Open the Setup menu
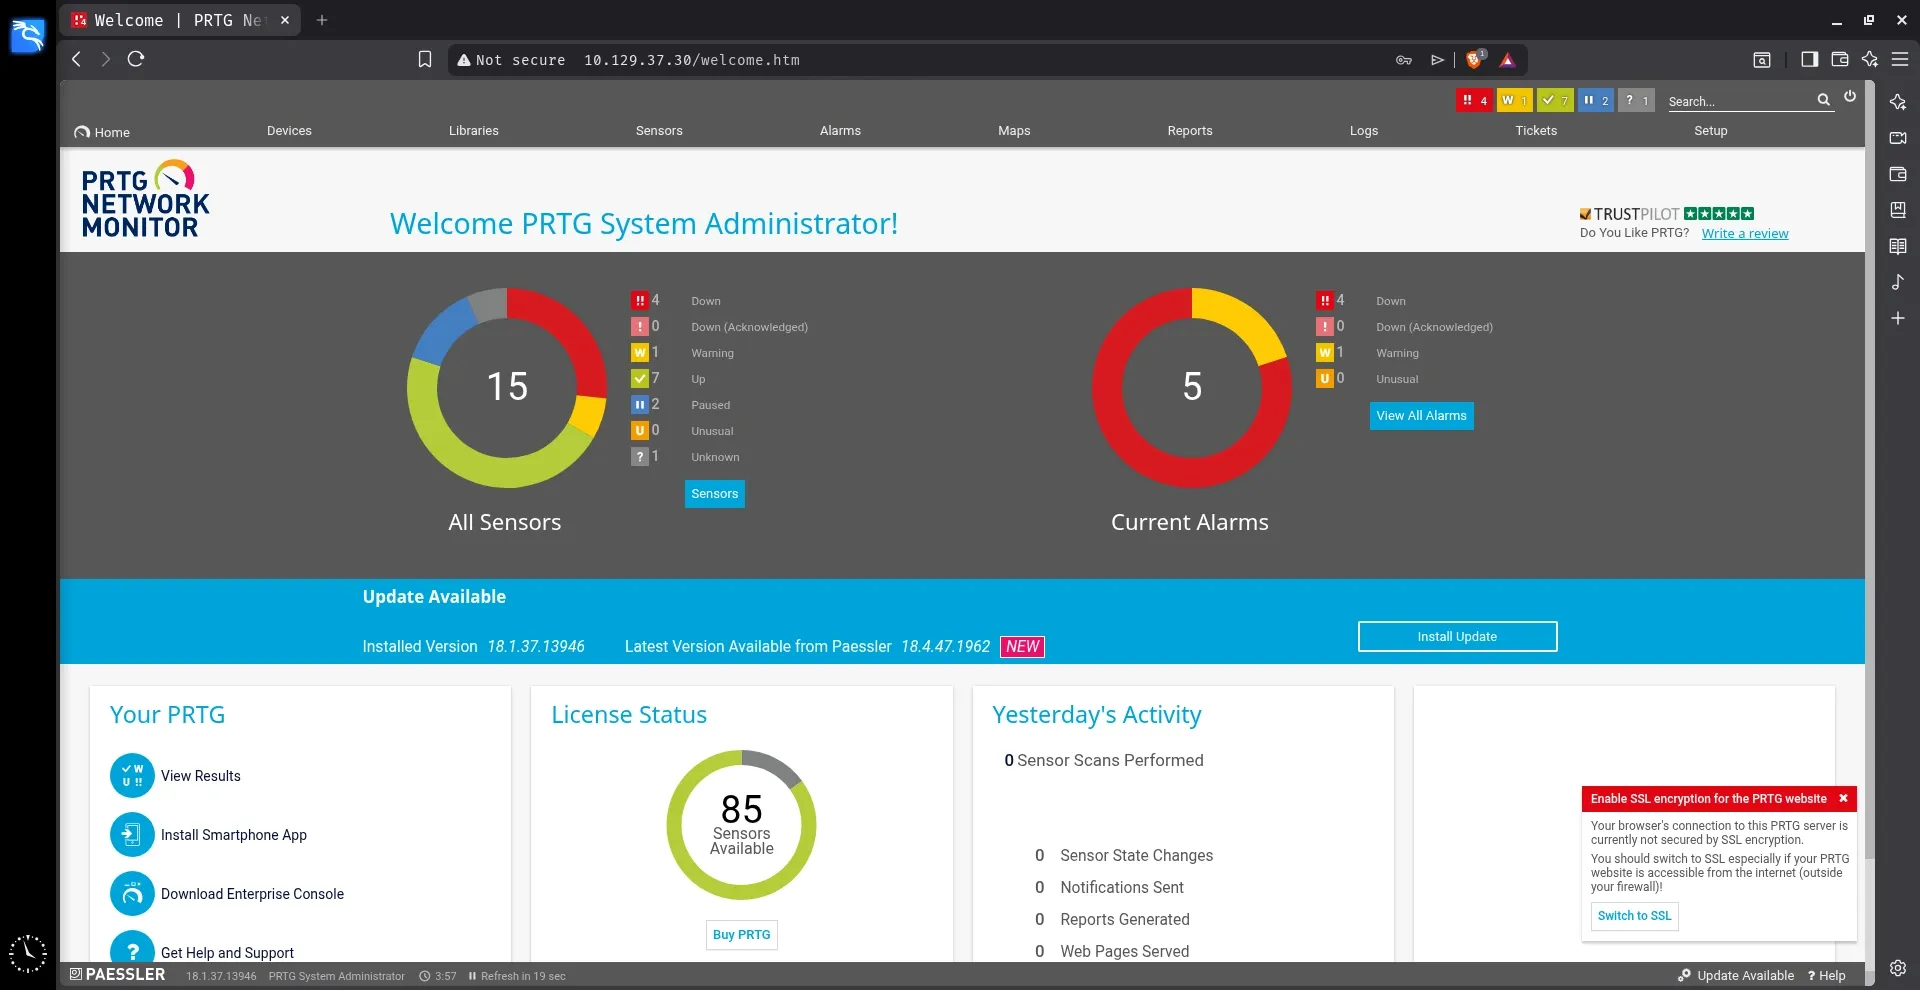This screenshot has width=1920, height=990. point(1711,131)
